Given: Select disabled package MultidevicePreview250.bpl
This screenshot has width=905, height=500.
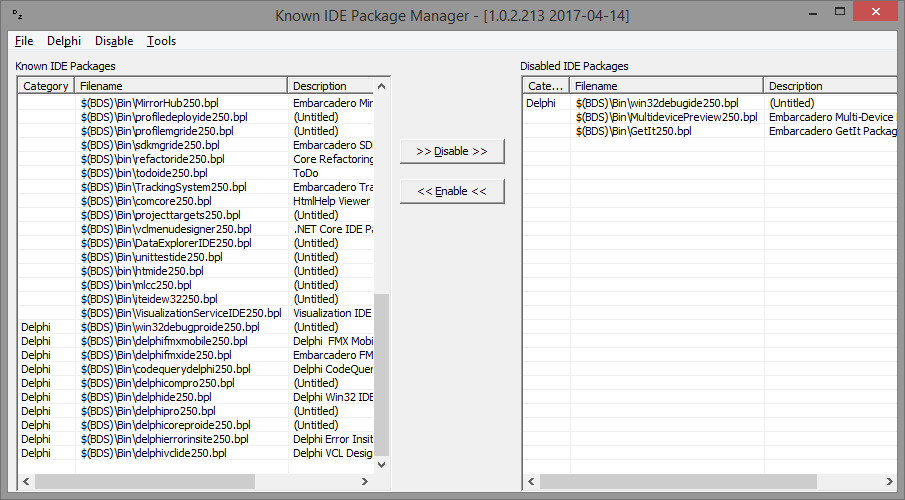Looking at the screenshot, I should tap(711, 117).
